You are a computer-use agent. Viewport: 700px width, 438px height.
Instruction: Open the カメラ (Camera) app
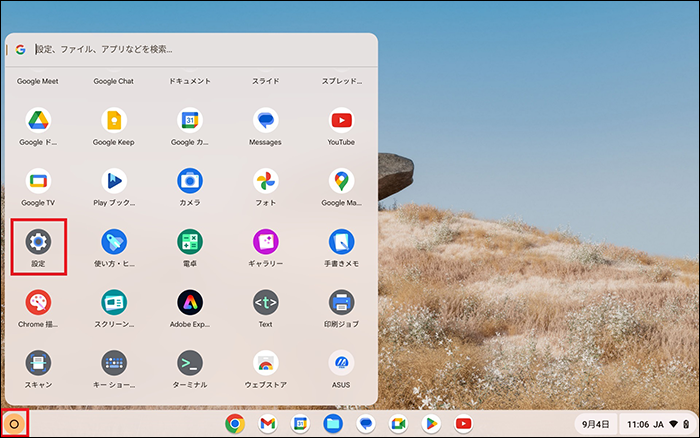click(189, 181)
